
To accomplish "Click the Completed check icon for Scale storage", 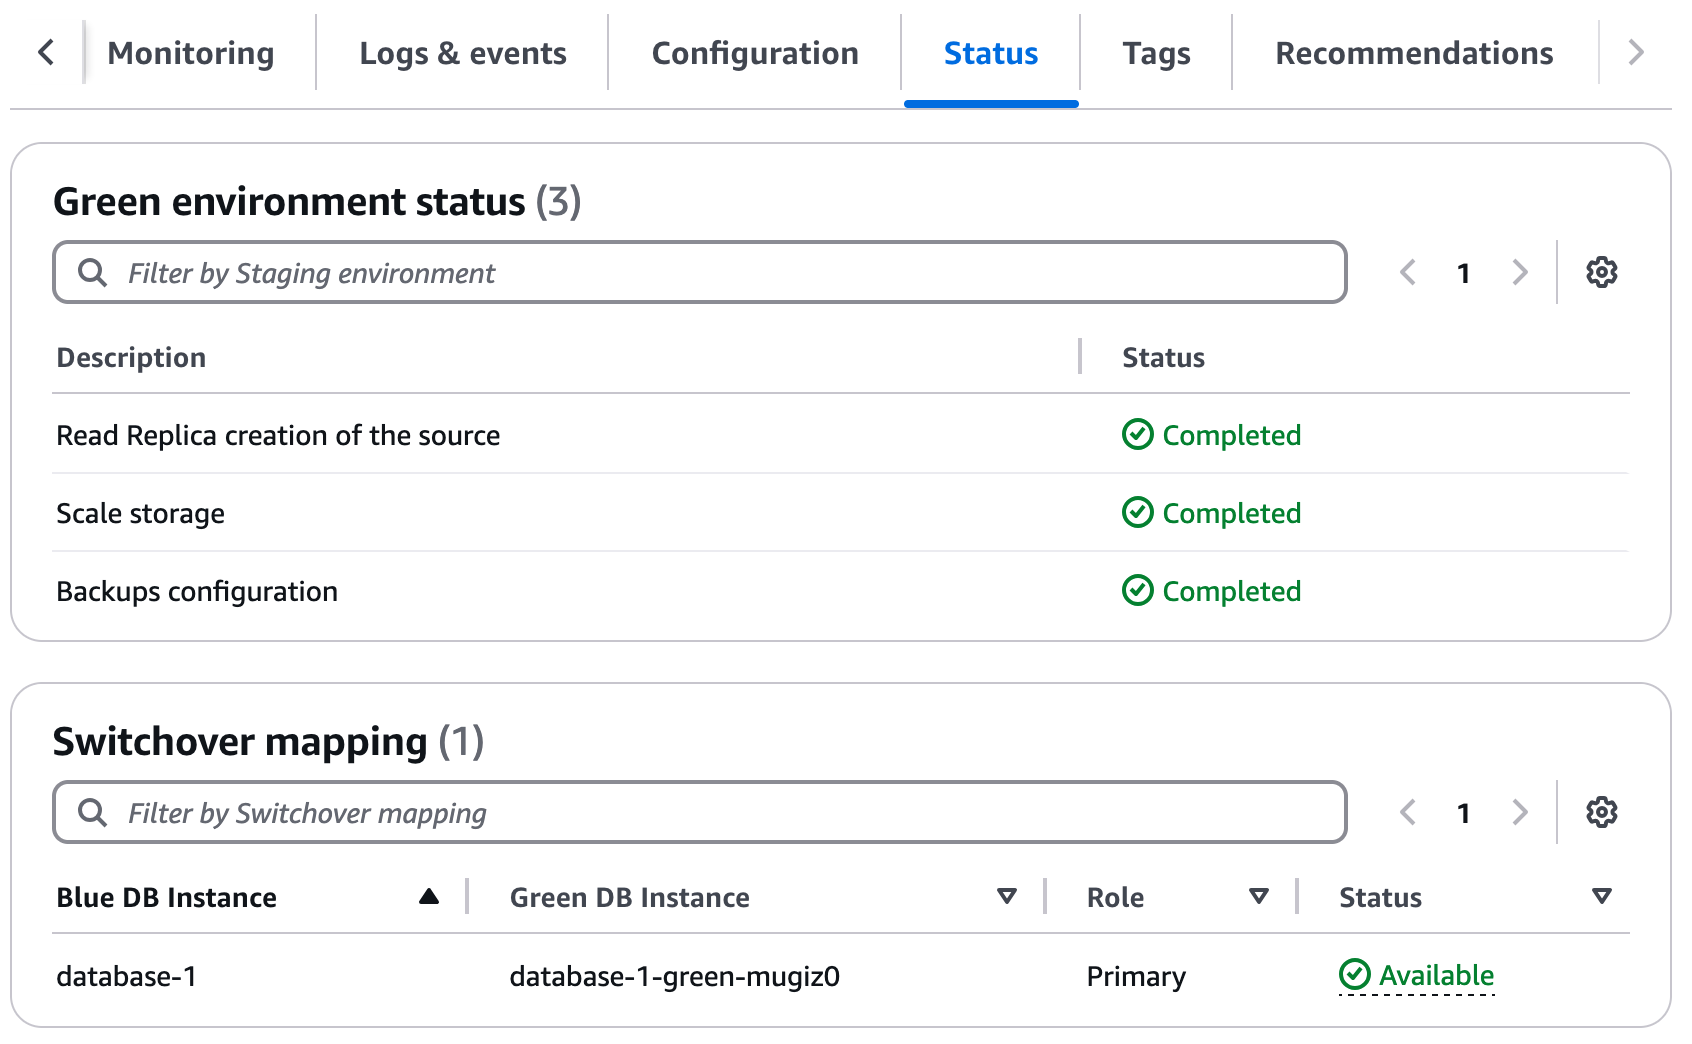I will tap(1138, 513).
